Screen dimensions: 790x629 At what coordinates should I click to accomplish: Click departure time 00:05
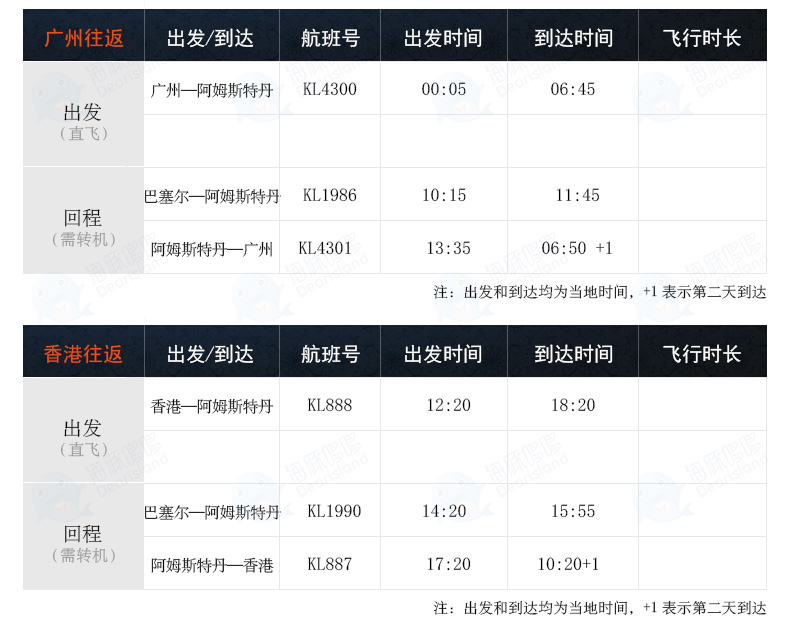coord(444,89)
